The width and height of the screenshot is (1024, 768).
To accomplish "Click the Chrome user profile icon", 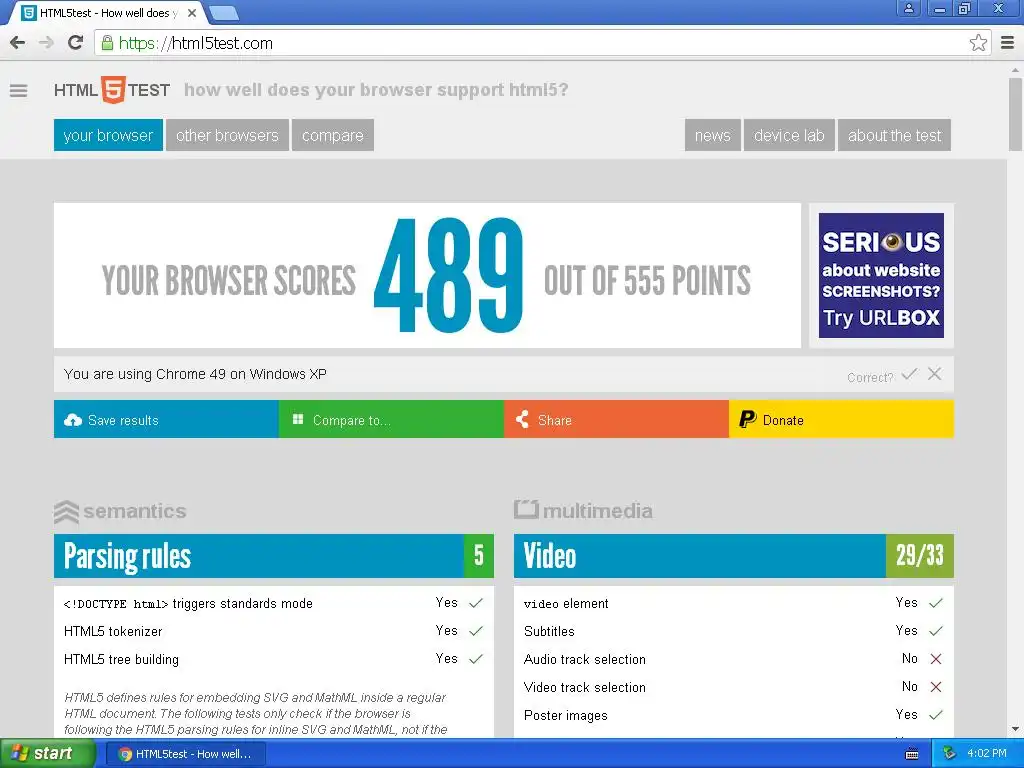I will pyautogui.click(x=908, y=8).
